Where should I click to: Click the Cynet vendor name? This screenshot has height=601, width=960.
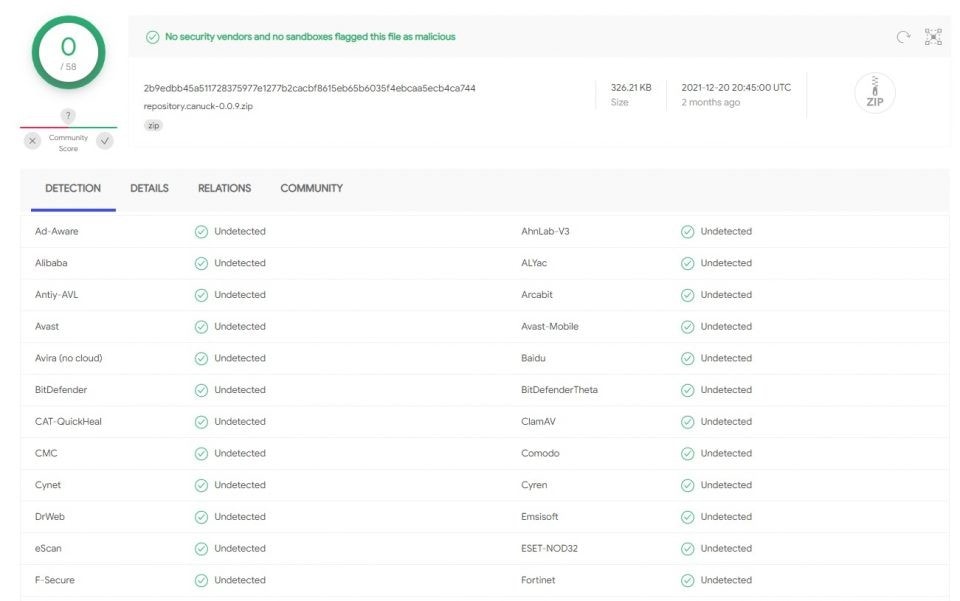pyautogui.click(x=48, y=485)
